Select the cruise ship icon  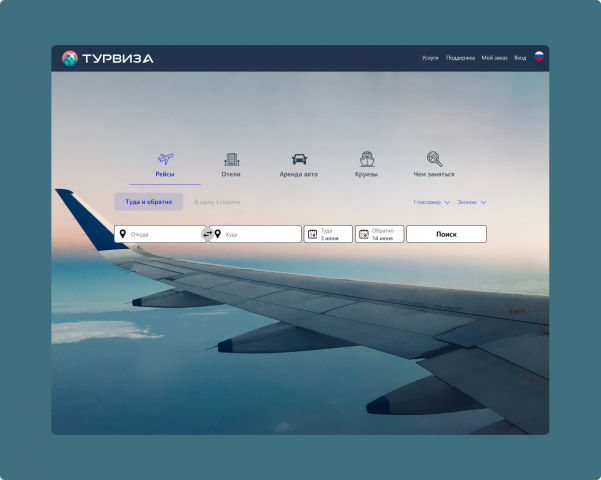point(367,159)
